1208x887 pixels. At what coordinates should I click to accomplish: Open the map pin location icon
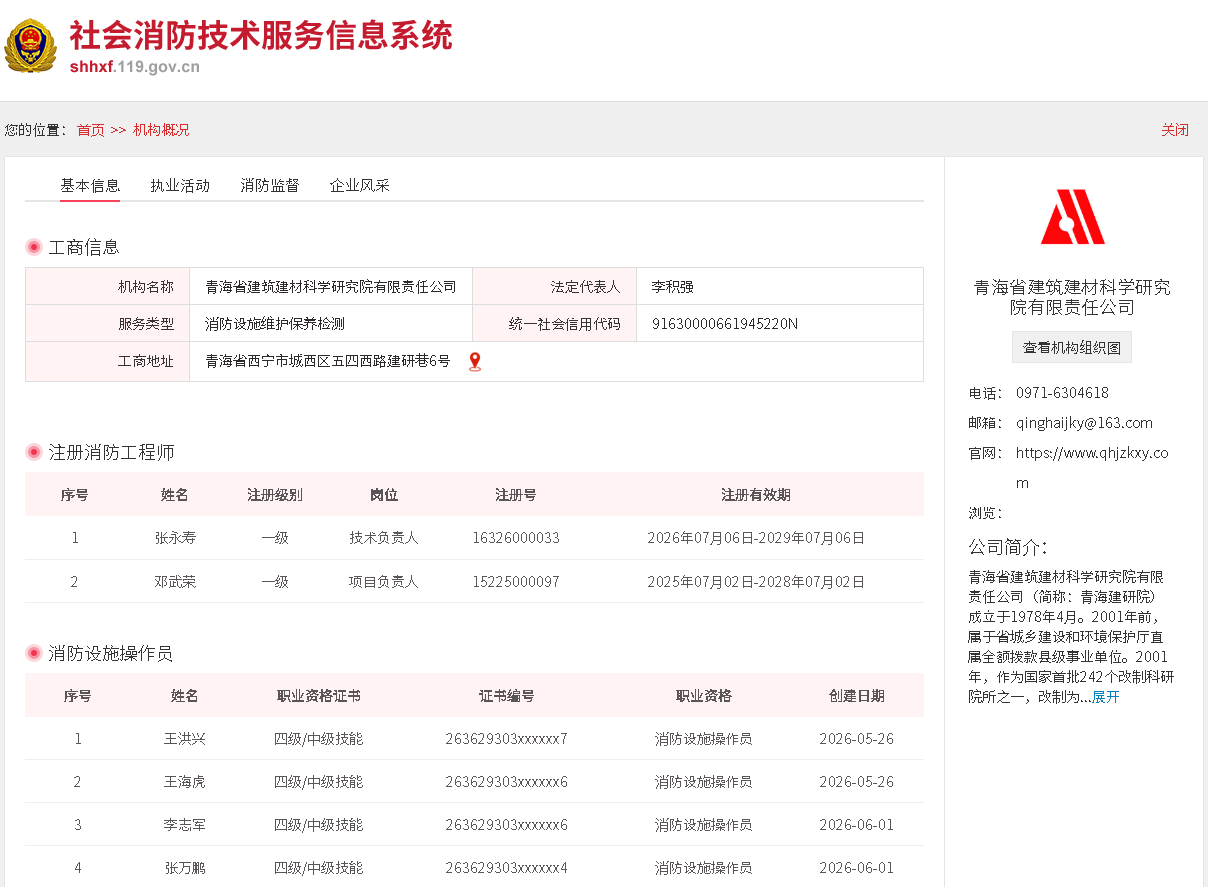(x=475, y=362)
